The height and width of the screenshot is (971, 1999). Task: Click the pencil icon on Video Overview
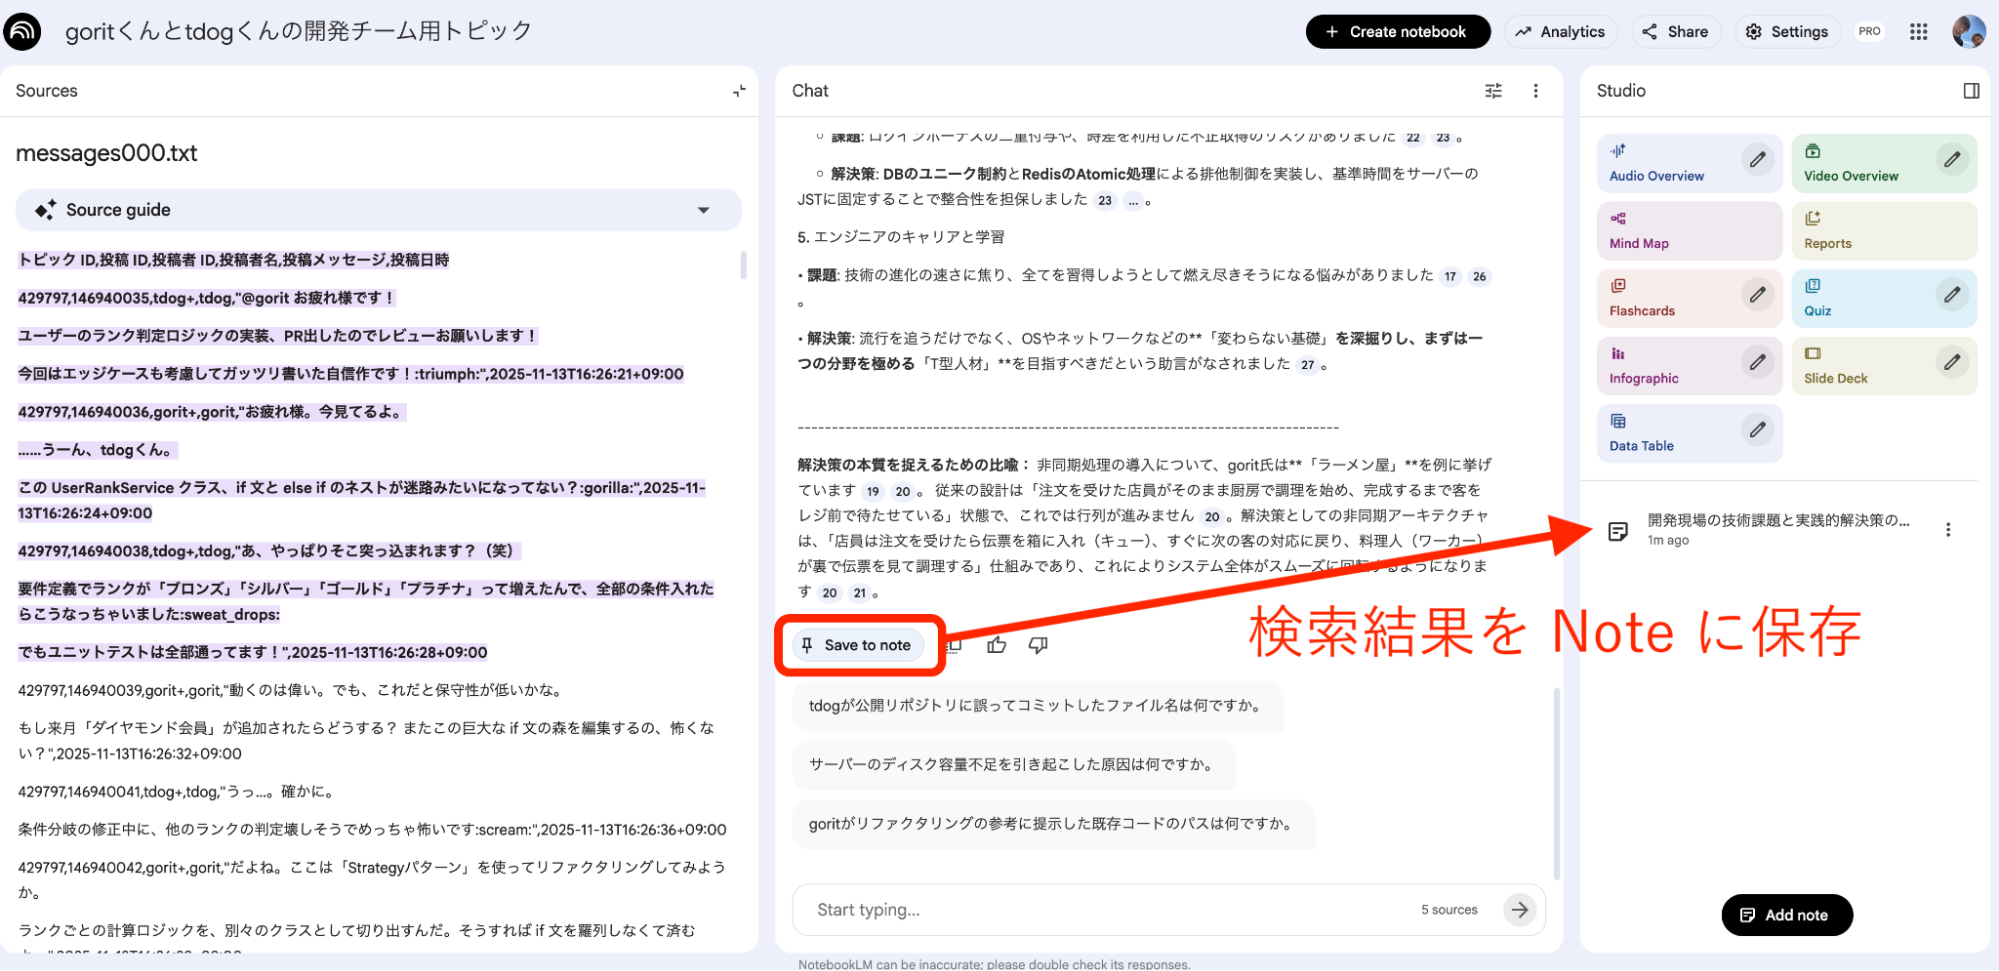tap(1951, 160)
